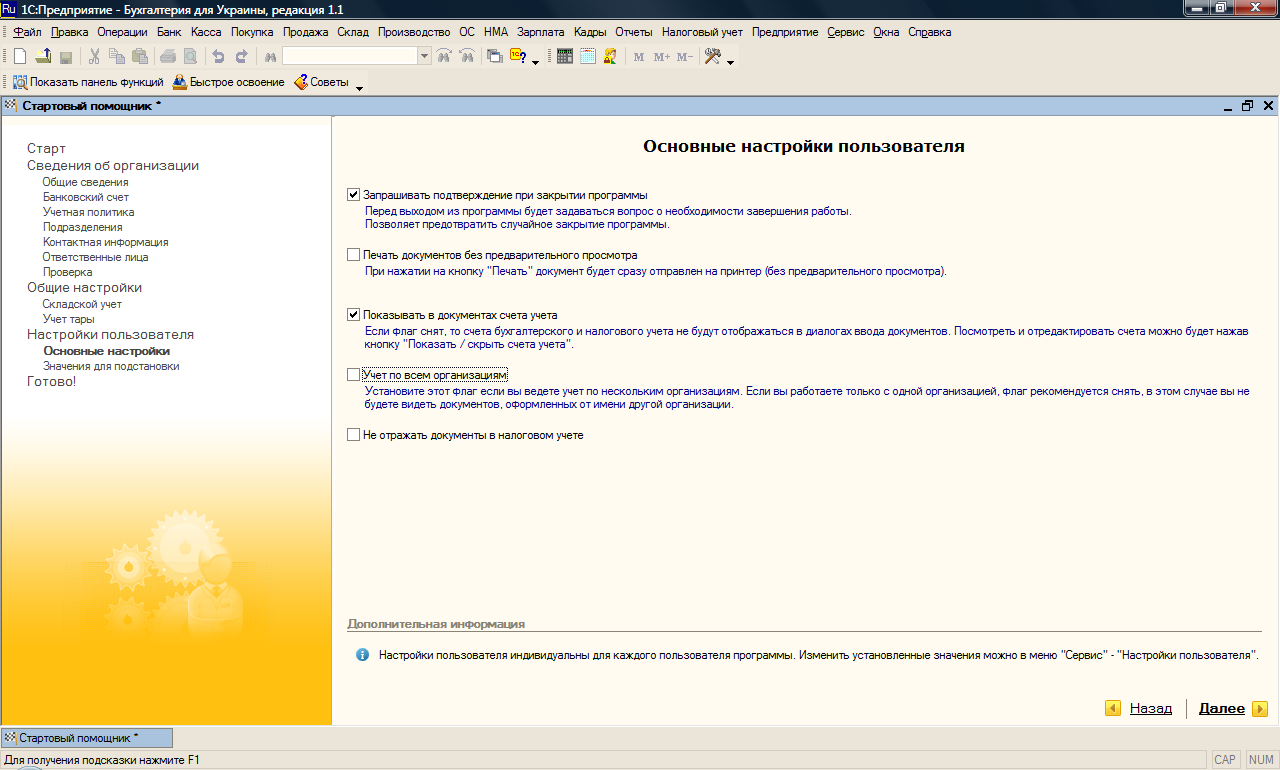Go back with the Назад link
Screen dimensions: 1280x770
(1151, 708)
